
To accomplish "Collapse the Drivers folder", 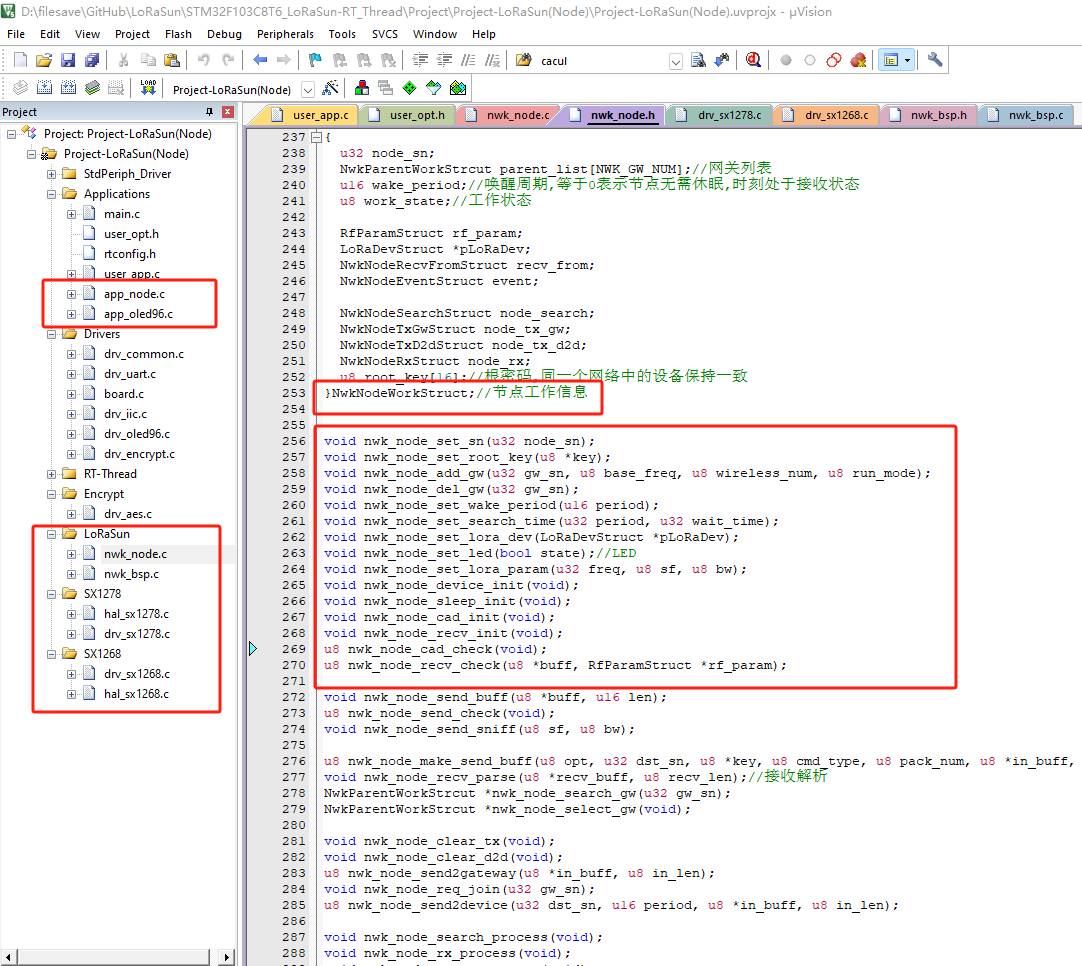I will [x=51, y=334].
